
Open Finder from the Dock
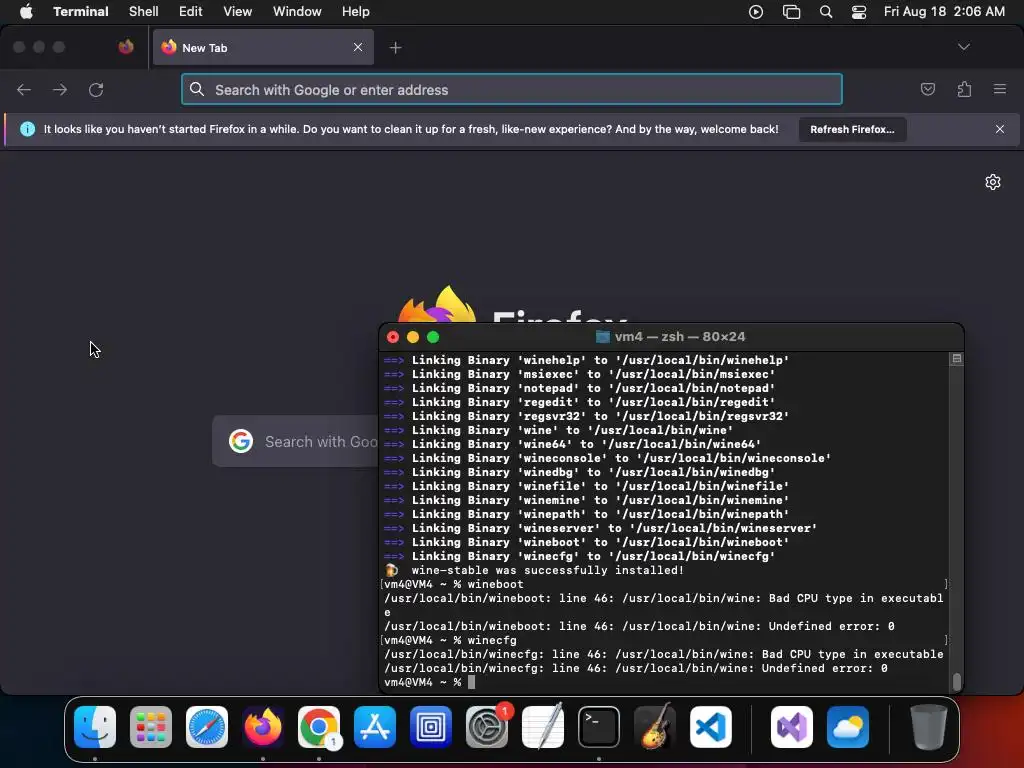95,726
